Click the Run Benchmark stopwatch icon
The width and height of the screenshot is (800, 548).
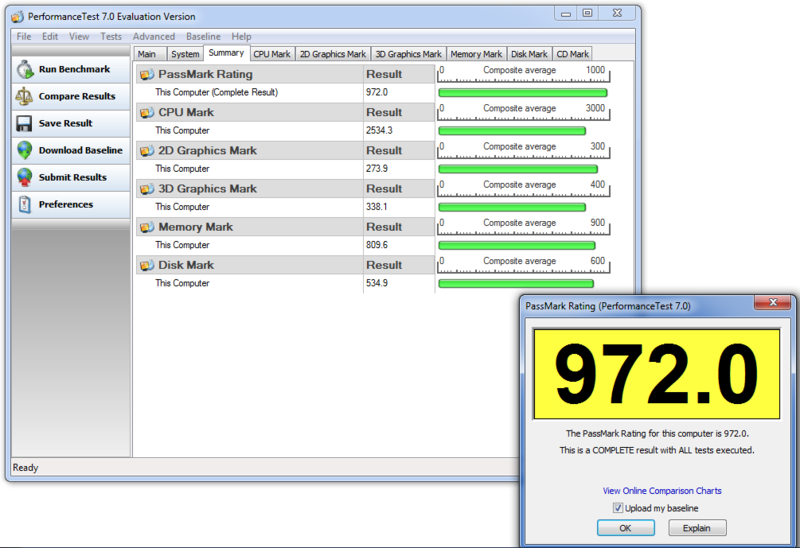point(24,69)
